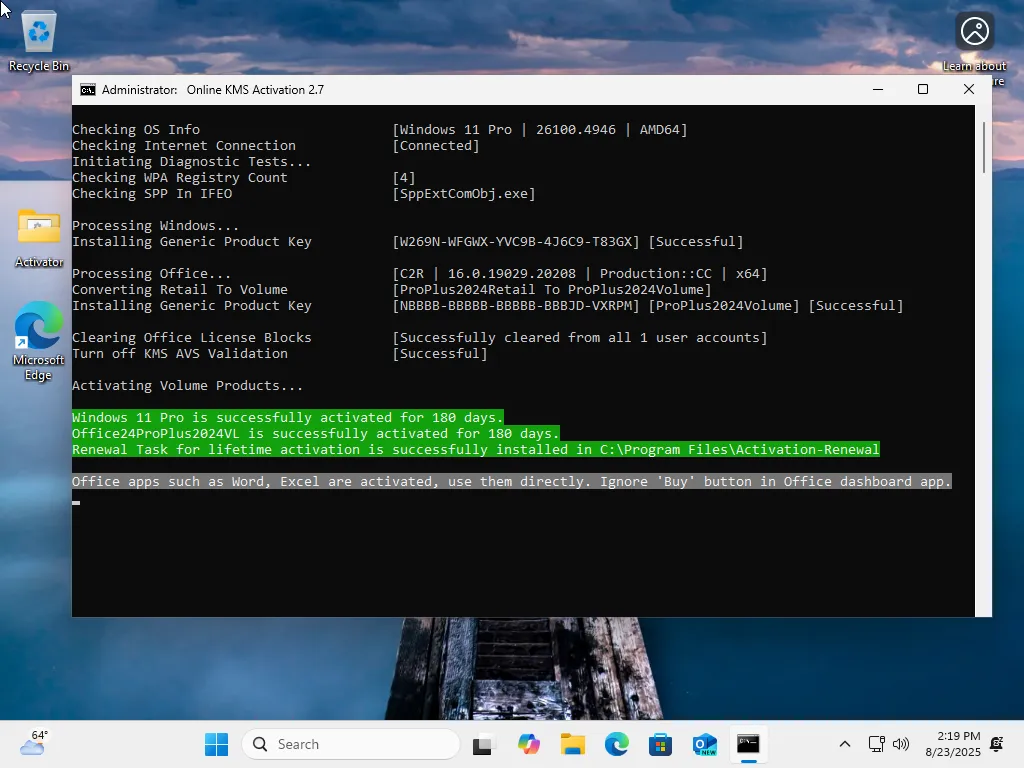1024x768 pixels.
Task: Open Task View from the taskbar
Action: (x=483, y=744)
